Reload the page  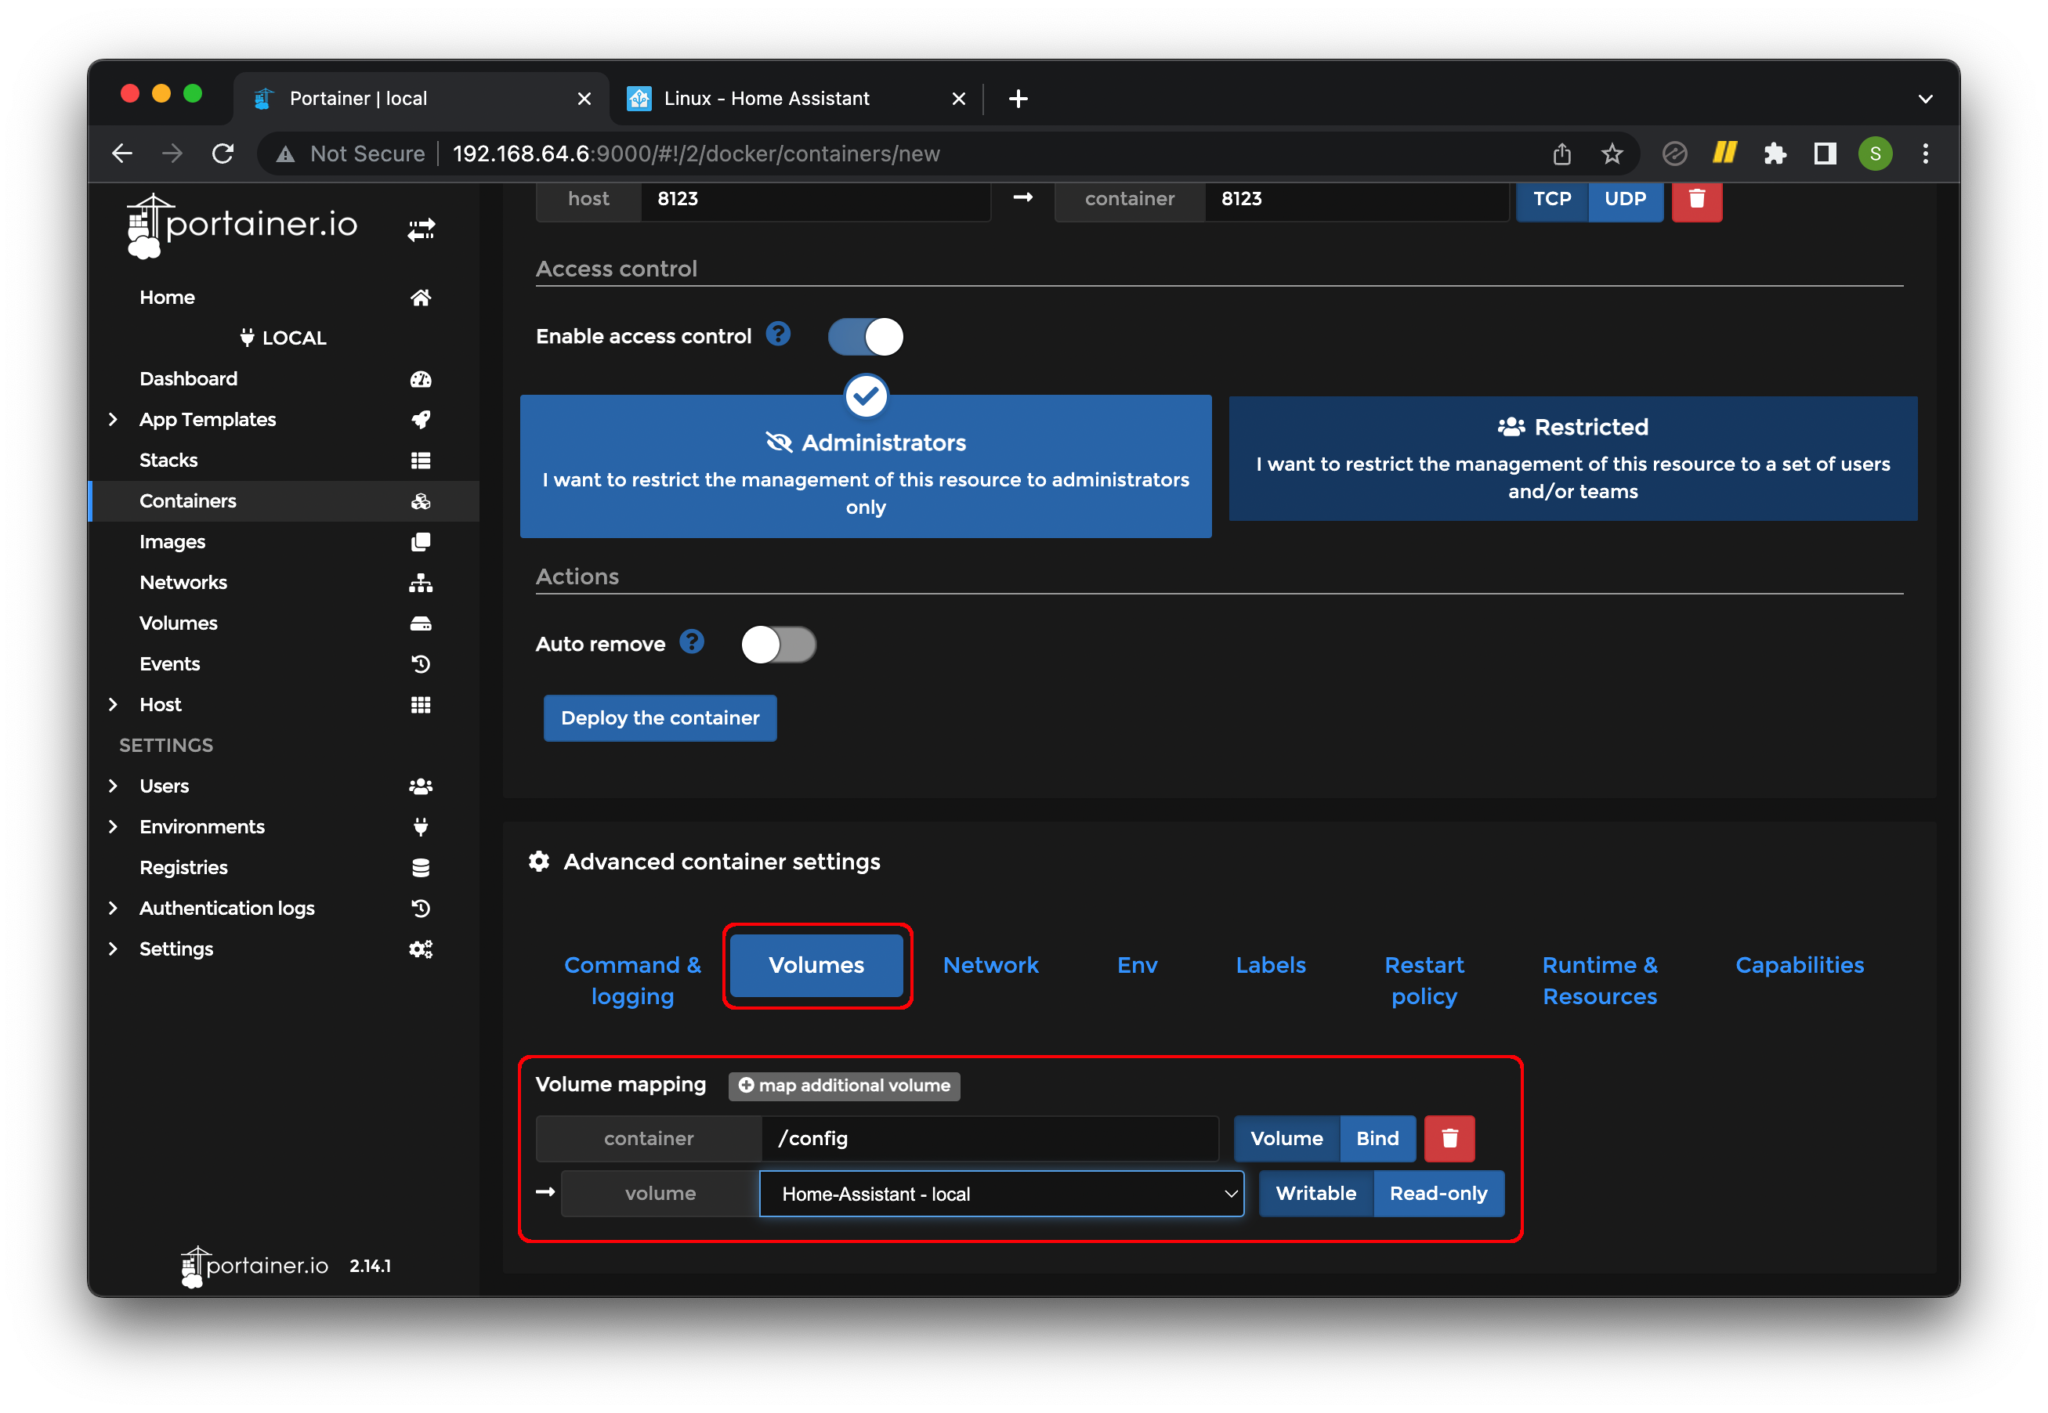223,154
